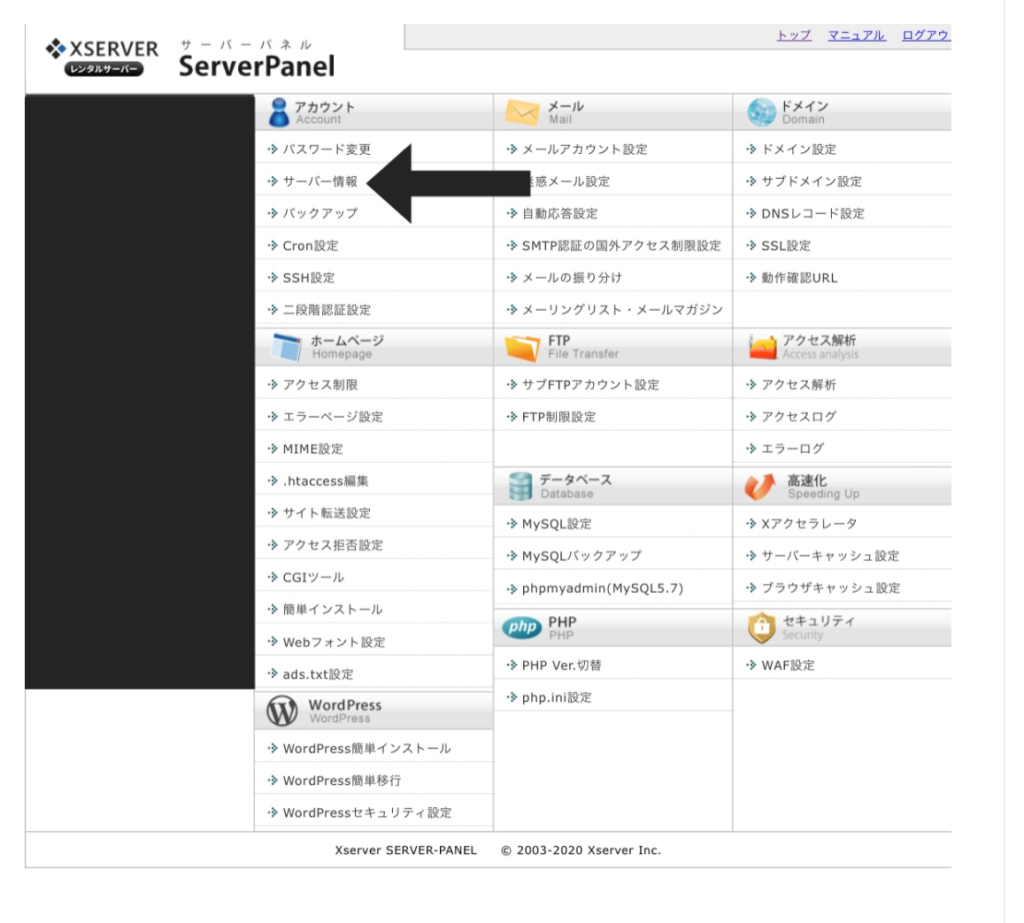This screenshot has width=1024, height=923.
Task: Open CGIツール
Action: pyautogui.click(x=313, y=577)
